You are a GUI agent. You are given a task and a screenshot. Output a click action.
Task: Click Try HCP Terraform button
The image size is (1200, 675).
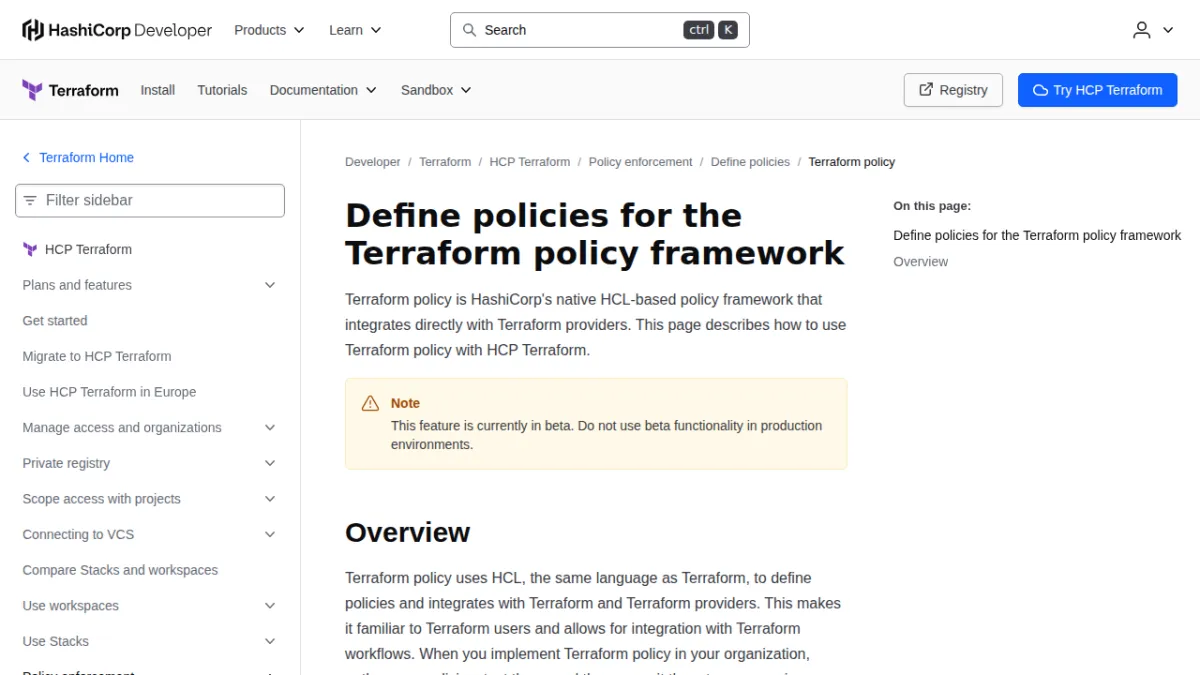(1098, 90)
